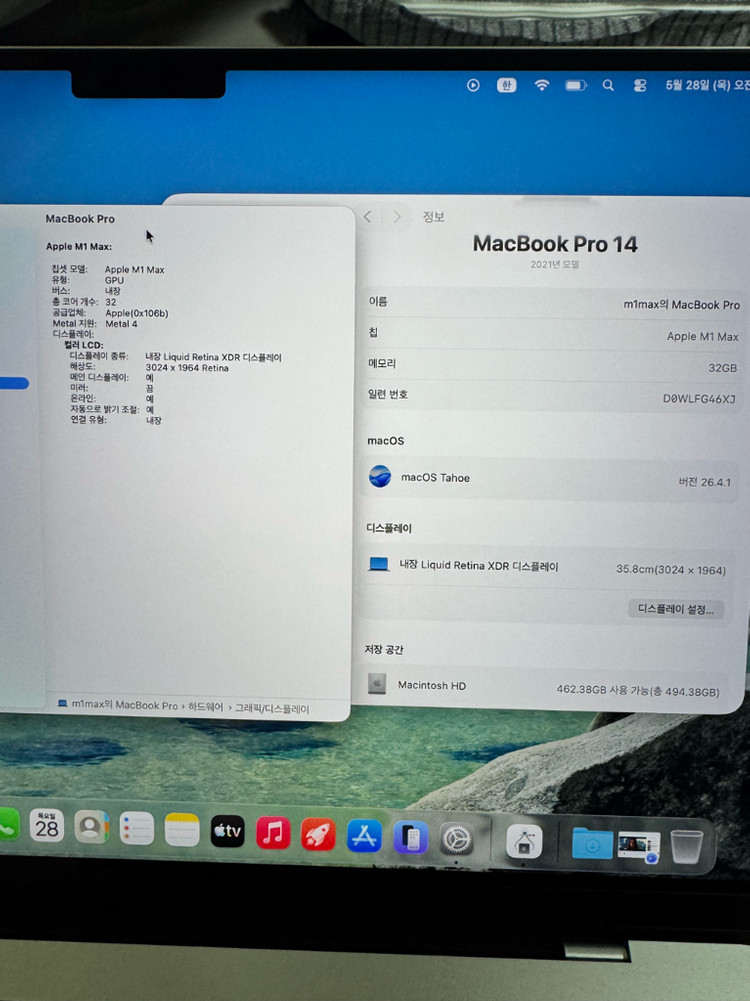Click the 칩 row with Apple M1 Max
Viewport: 750px width, 1001px height.
pyautogui.click(x=553, y=334)
